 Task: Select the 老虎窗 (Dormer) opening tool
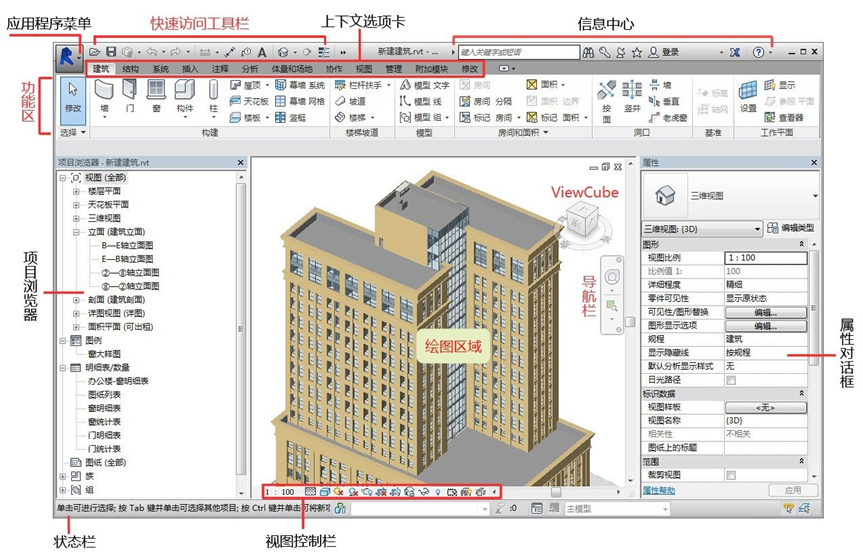point(668,117)
